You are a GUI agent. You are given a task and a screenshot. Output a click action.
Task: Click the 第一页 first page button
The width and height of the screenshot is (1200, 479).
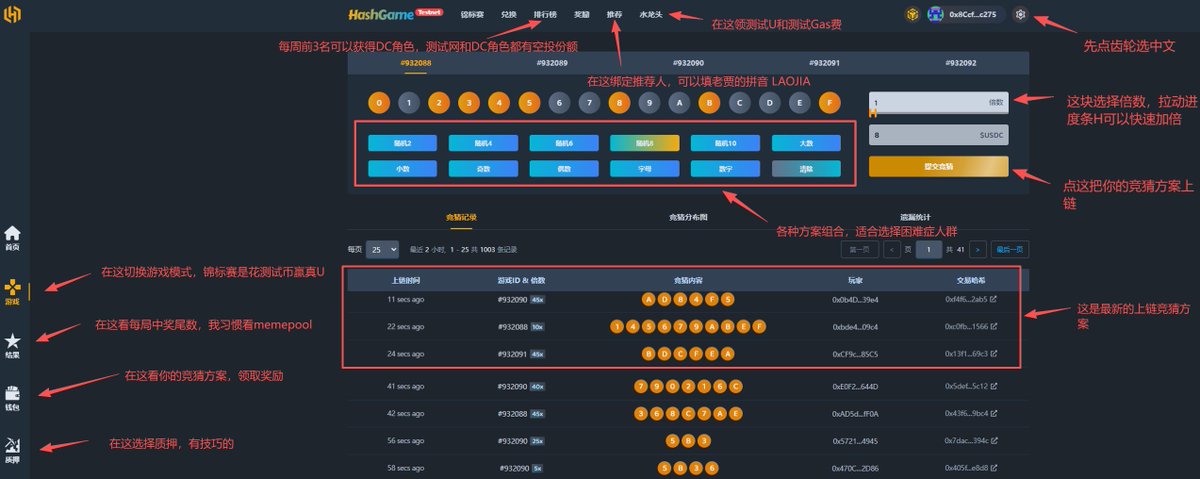859,249
